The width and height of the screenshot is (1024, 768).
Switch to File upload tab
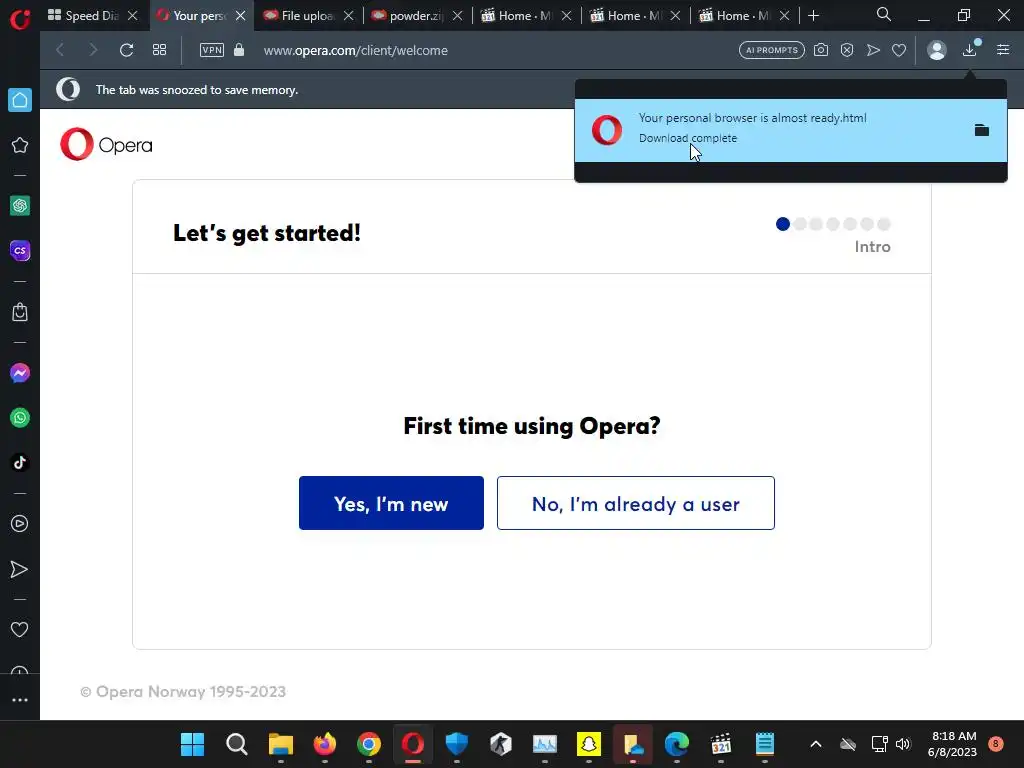pos(299,16)
